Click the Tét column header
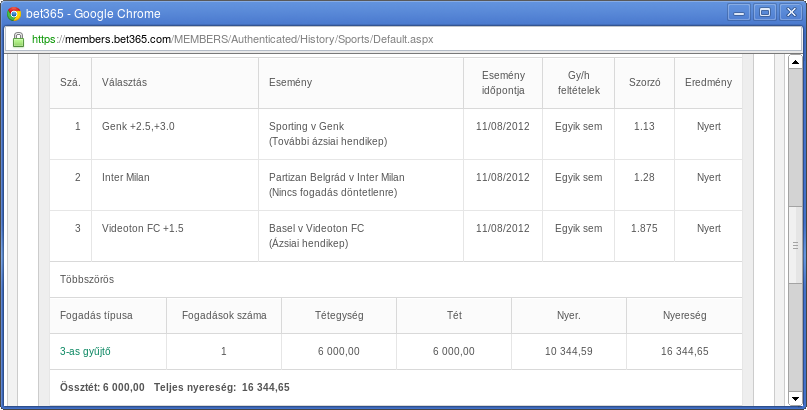807x410 pixels. pyautogui.click(x=454, y=315)
